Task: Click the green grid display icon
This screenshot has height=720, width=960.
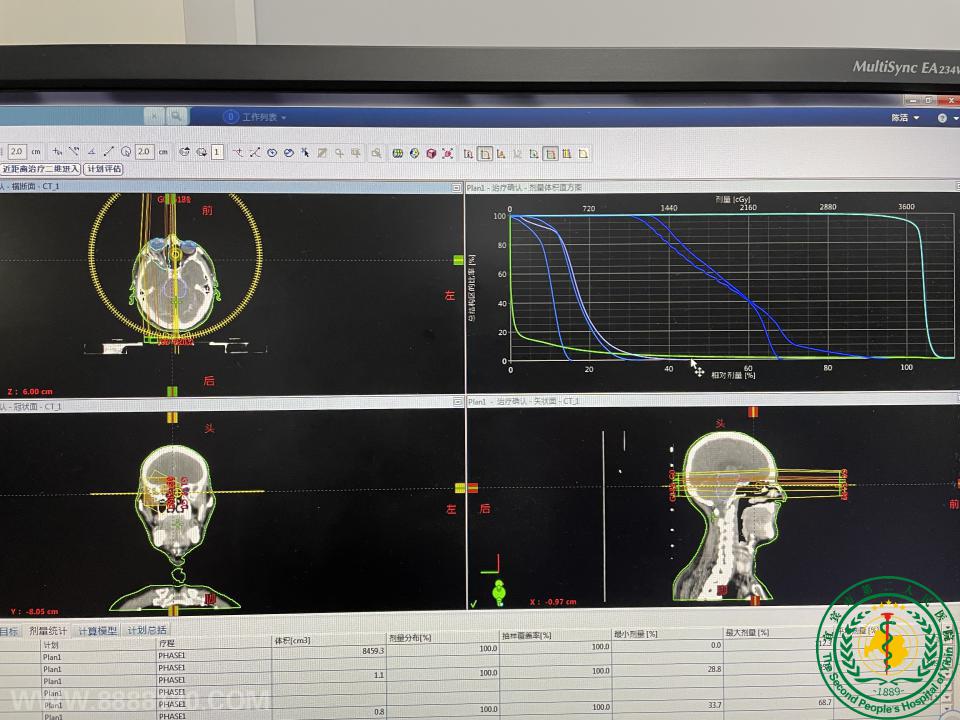Action: [397, 153]
